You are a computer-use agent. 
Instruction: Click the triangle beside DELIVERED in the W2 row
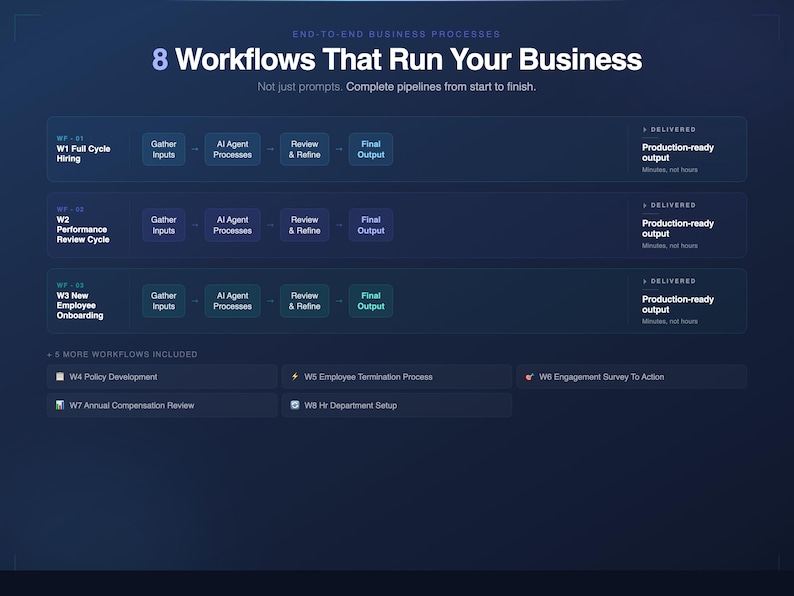(x=645, y=205)
